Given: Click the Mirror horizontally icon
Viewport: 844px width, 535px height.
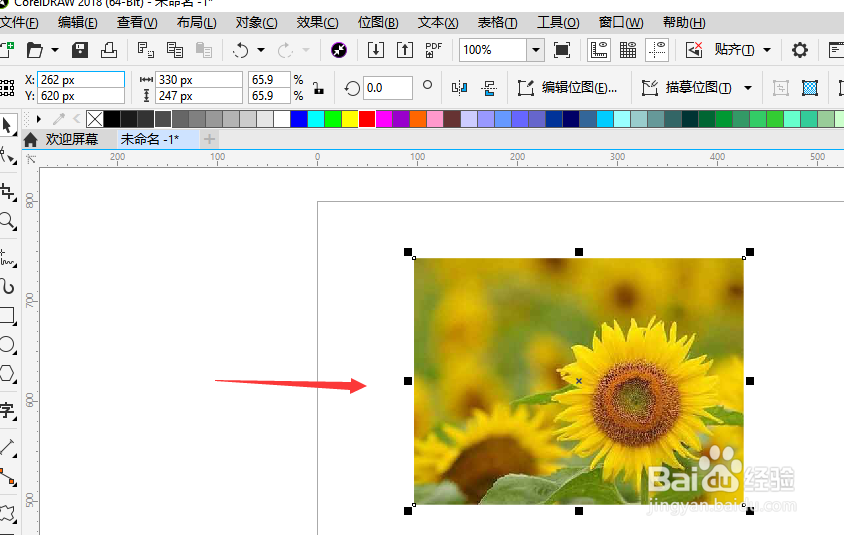Looking at the screenshot, I should pyautogui.click(x=459, y=88).
